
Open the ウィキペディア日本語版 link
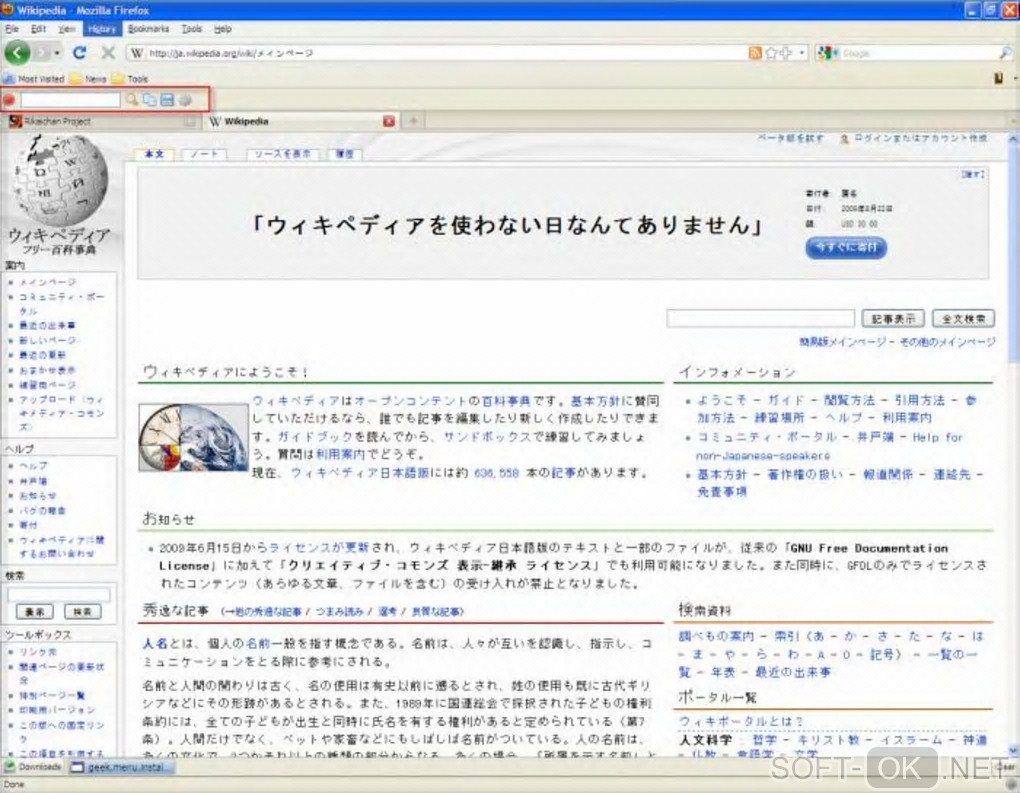point(360,473)
